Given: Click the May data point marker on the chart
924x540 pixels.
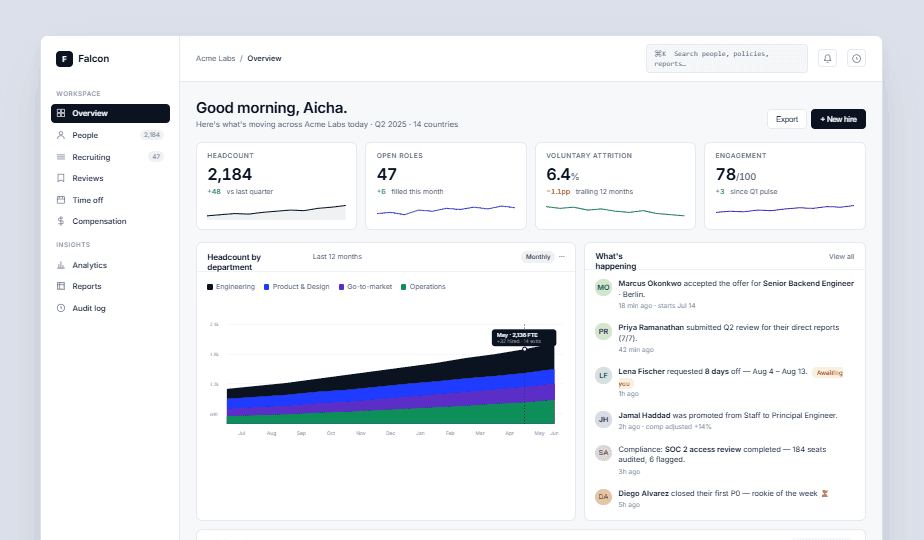Looking at the screenshot, I should point(524,349).
